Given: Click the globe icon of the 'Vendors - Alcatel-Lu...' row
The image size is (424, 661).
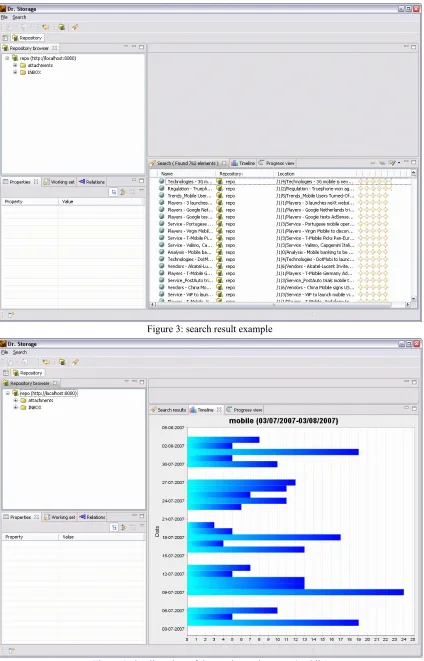Looking at the screenshot, I should point(161,266).
